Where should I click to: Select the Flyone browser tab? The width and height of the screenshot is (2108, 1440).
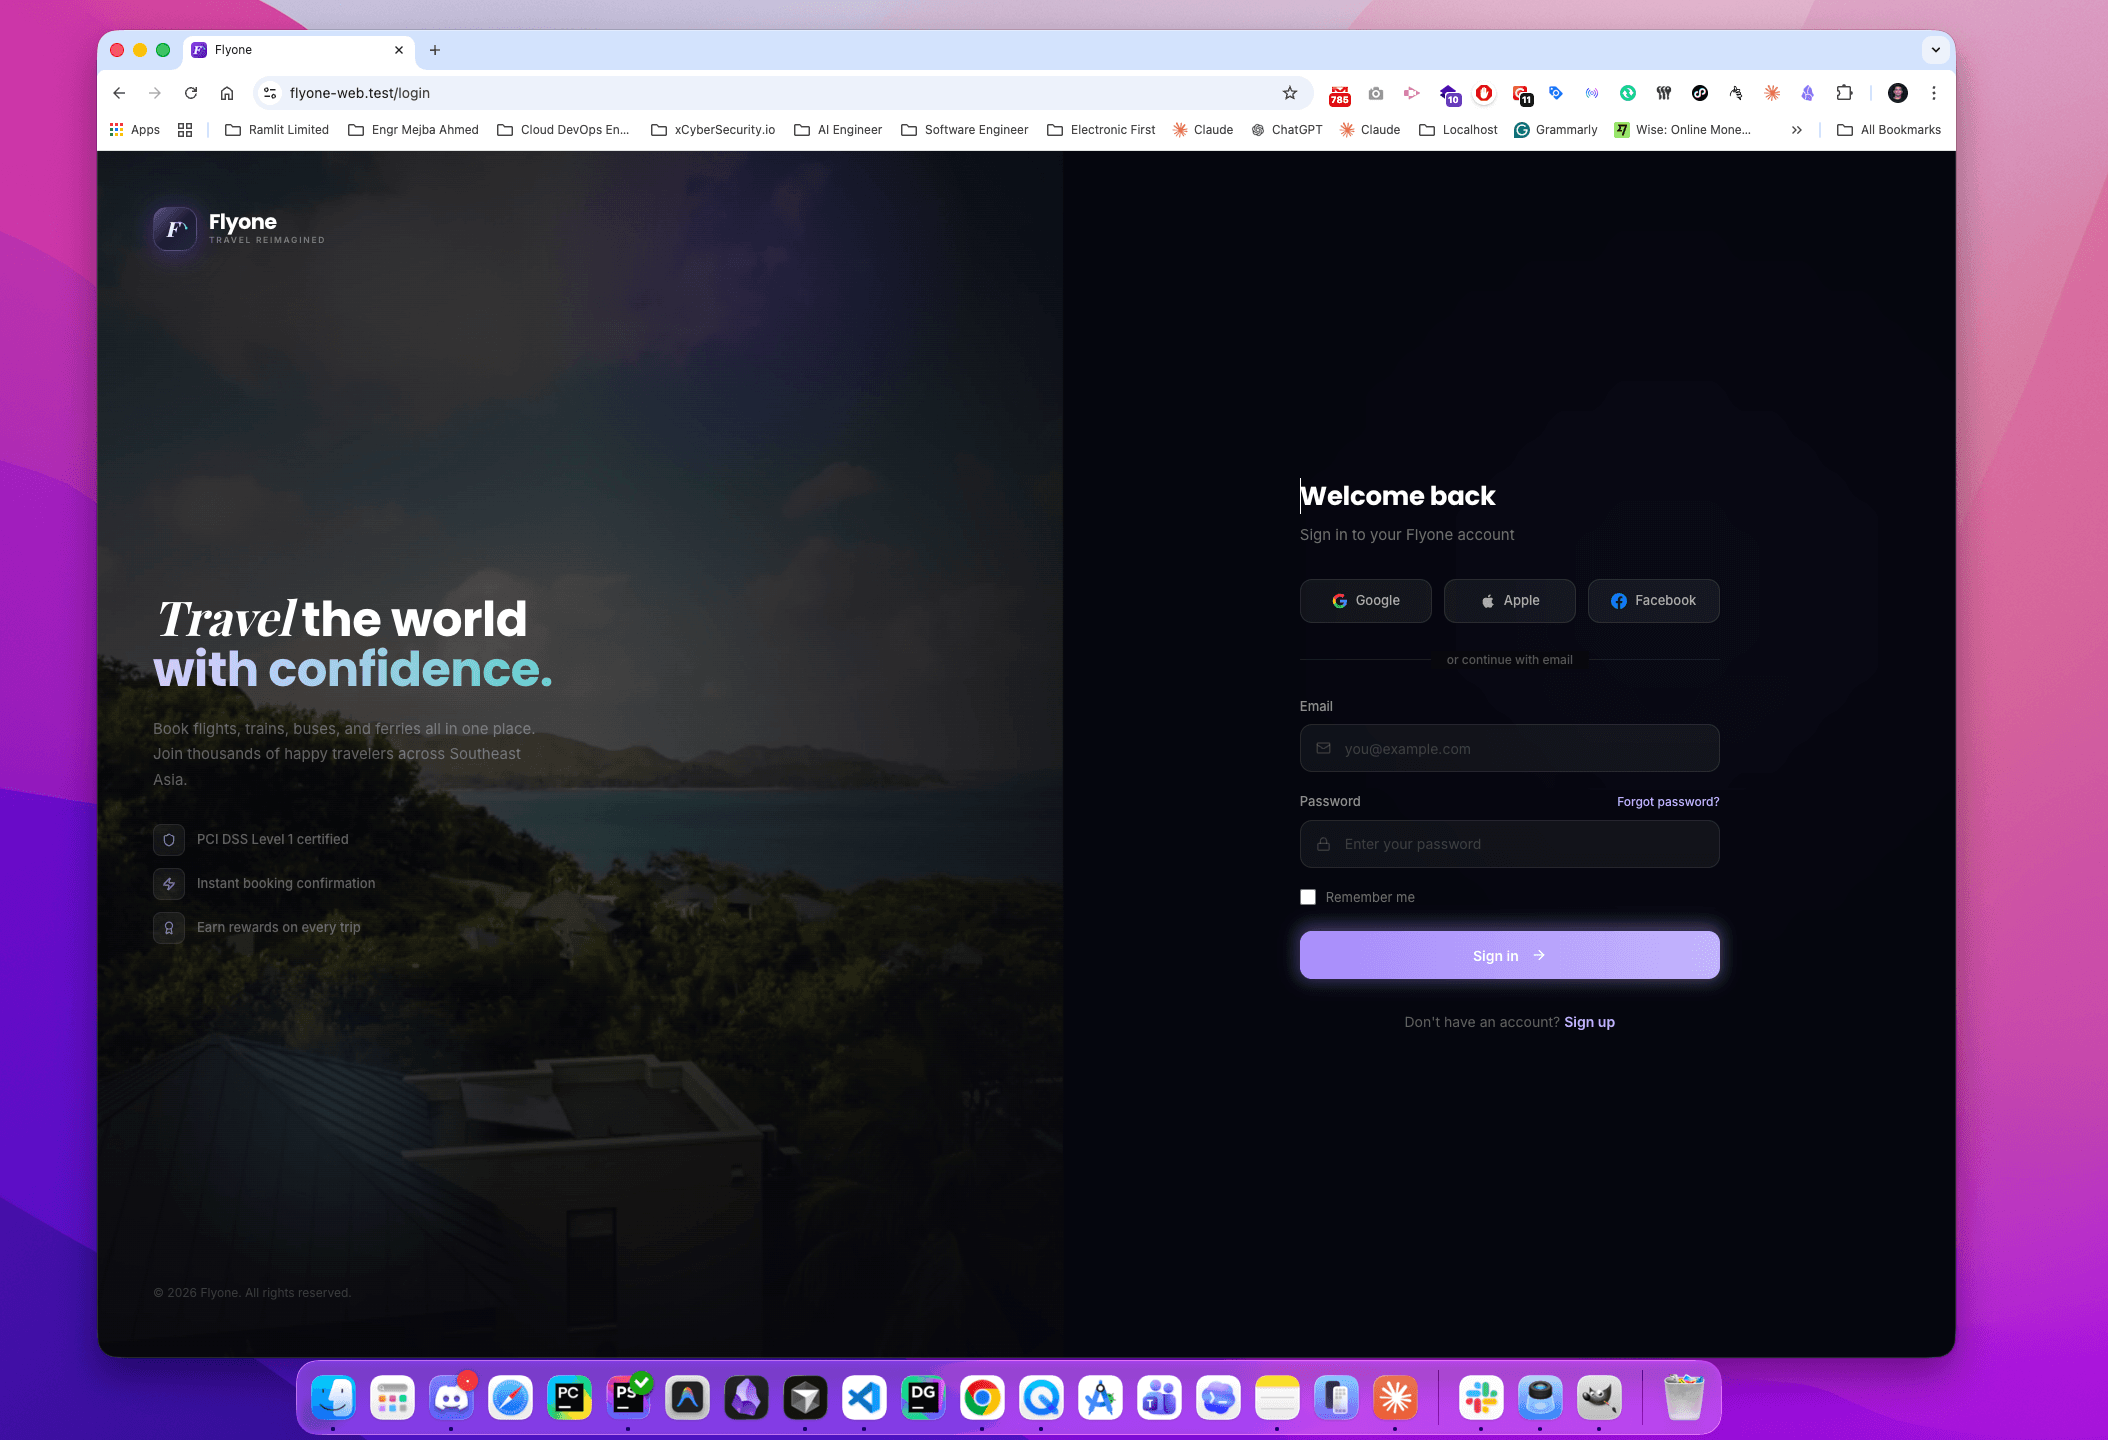click(x=297, y=50)
